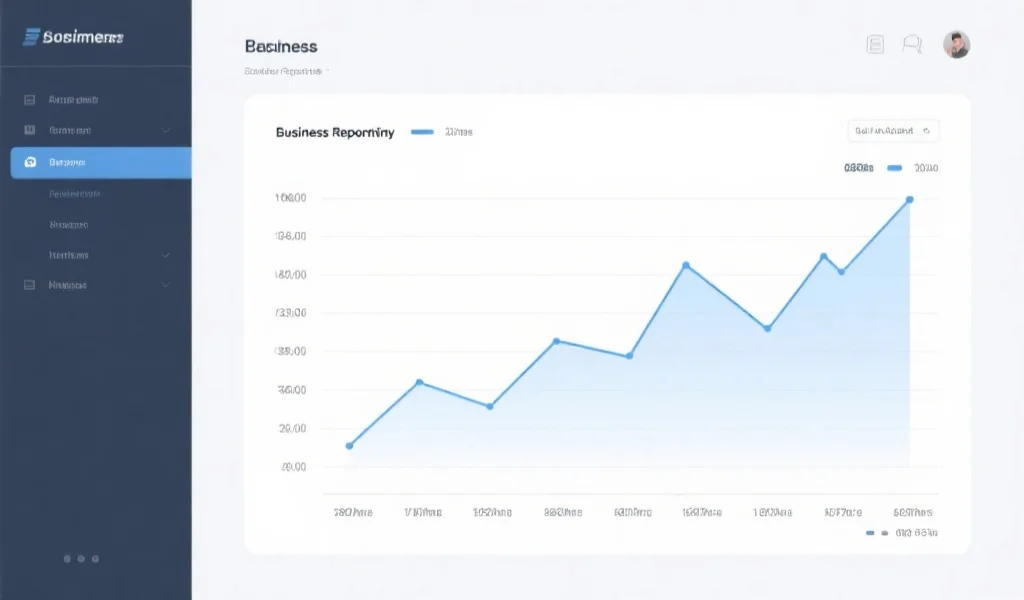Click the breadcrumb link under the Business heading
Screen dimensions: 1024x600
click(x=283, y=72)
